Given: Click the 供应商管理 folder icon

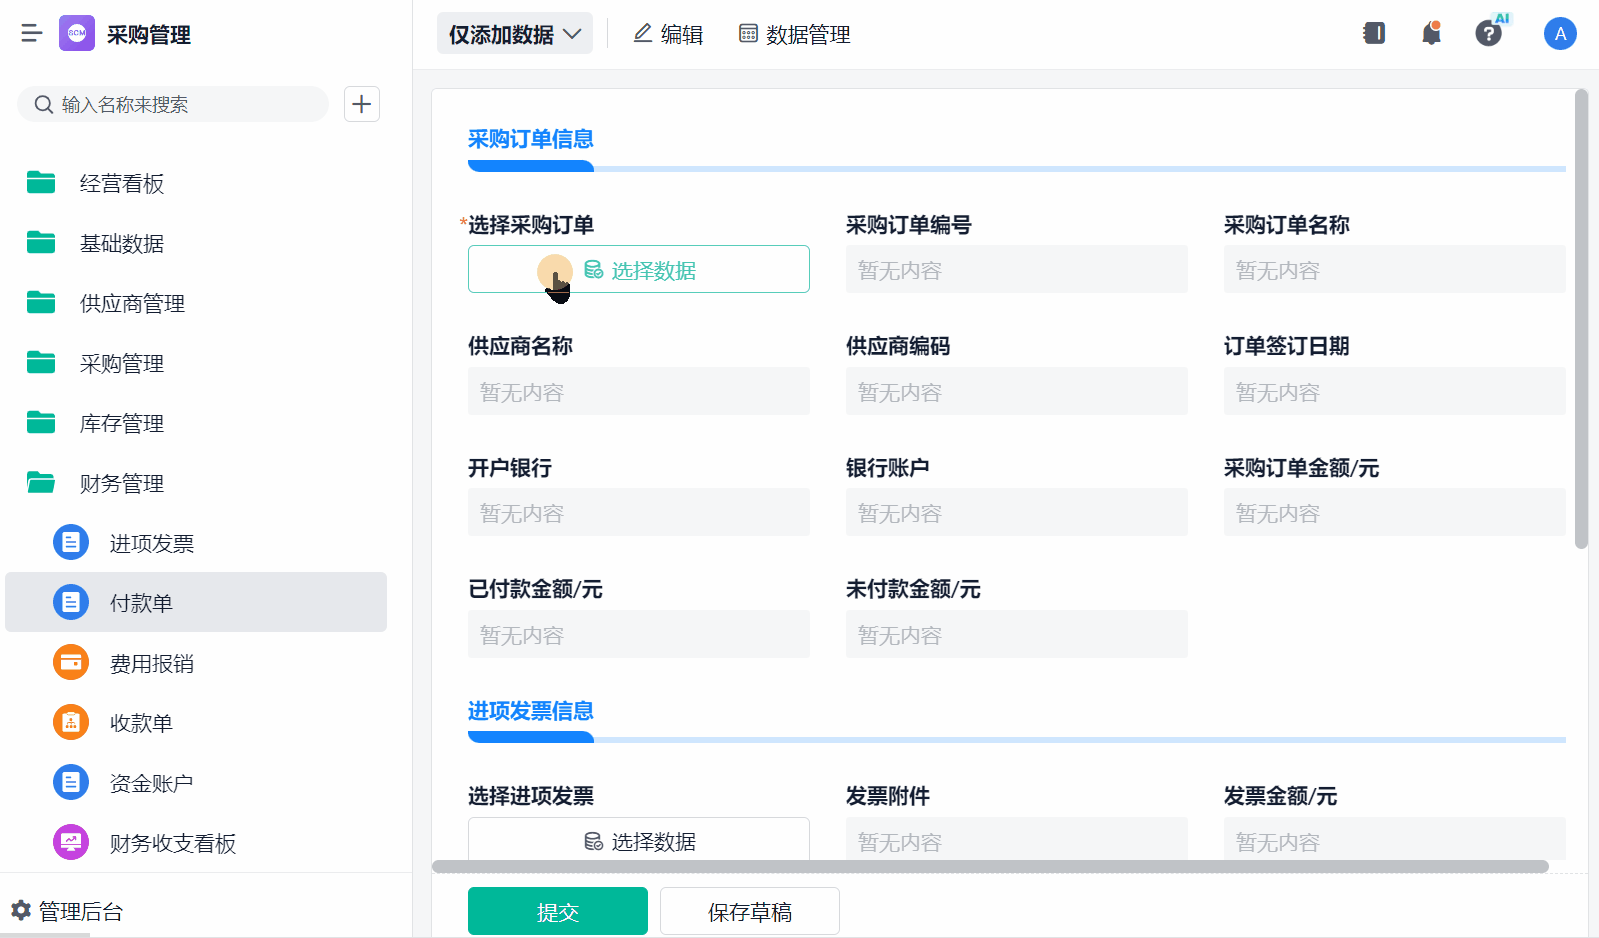Looking at the screenshot, I should pos(41,303).
